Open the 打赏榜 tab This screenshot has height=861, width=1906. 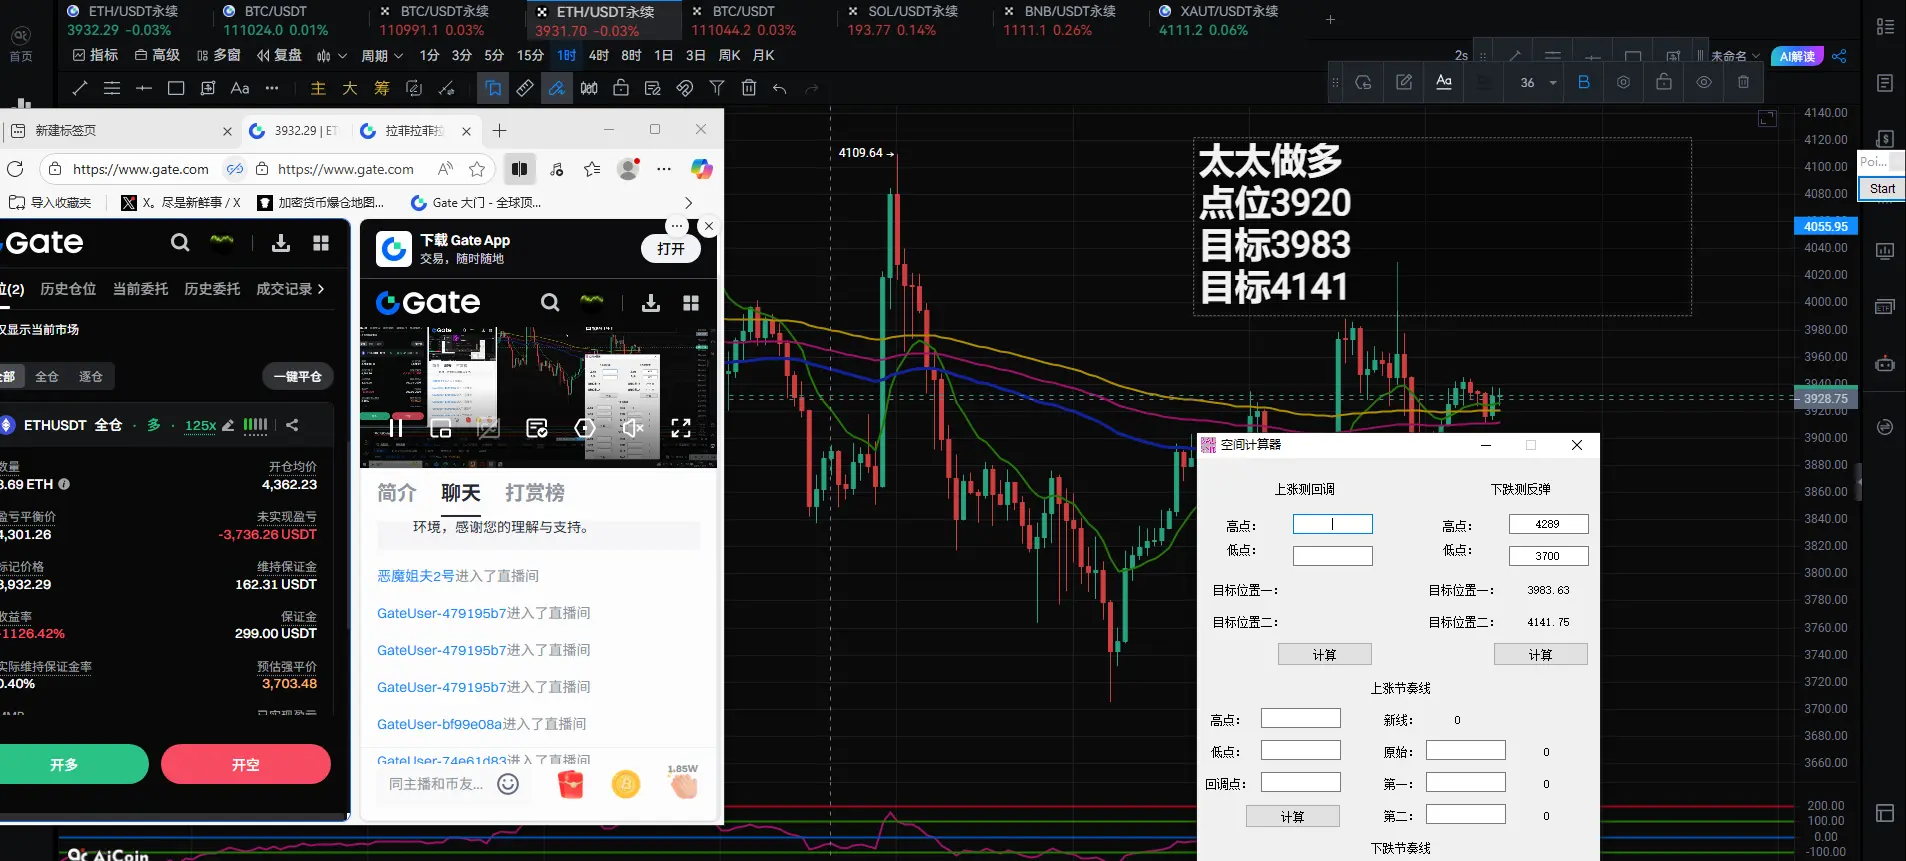tap(535, 493)
